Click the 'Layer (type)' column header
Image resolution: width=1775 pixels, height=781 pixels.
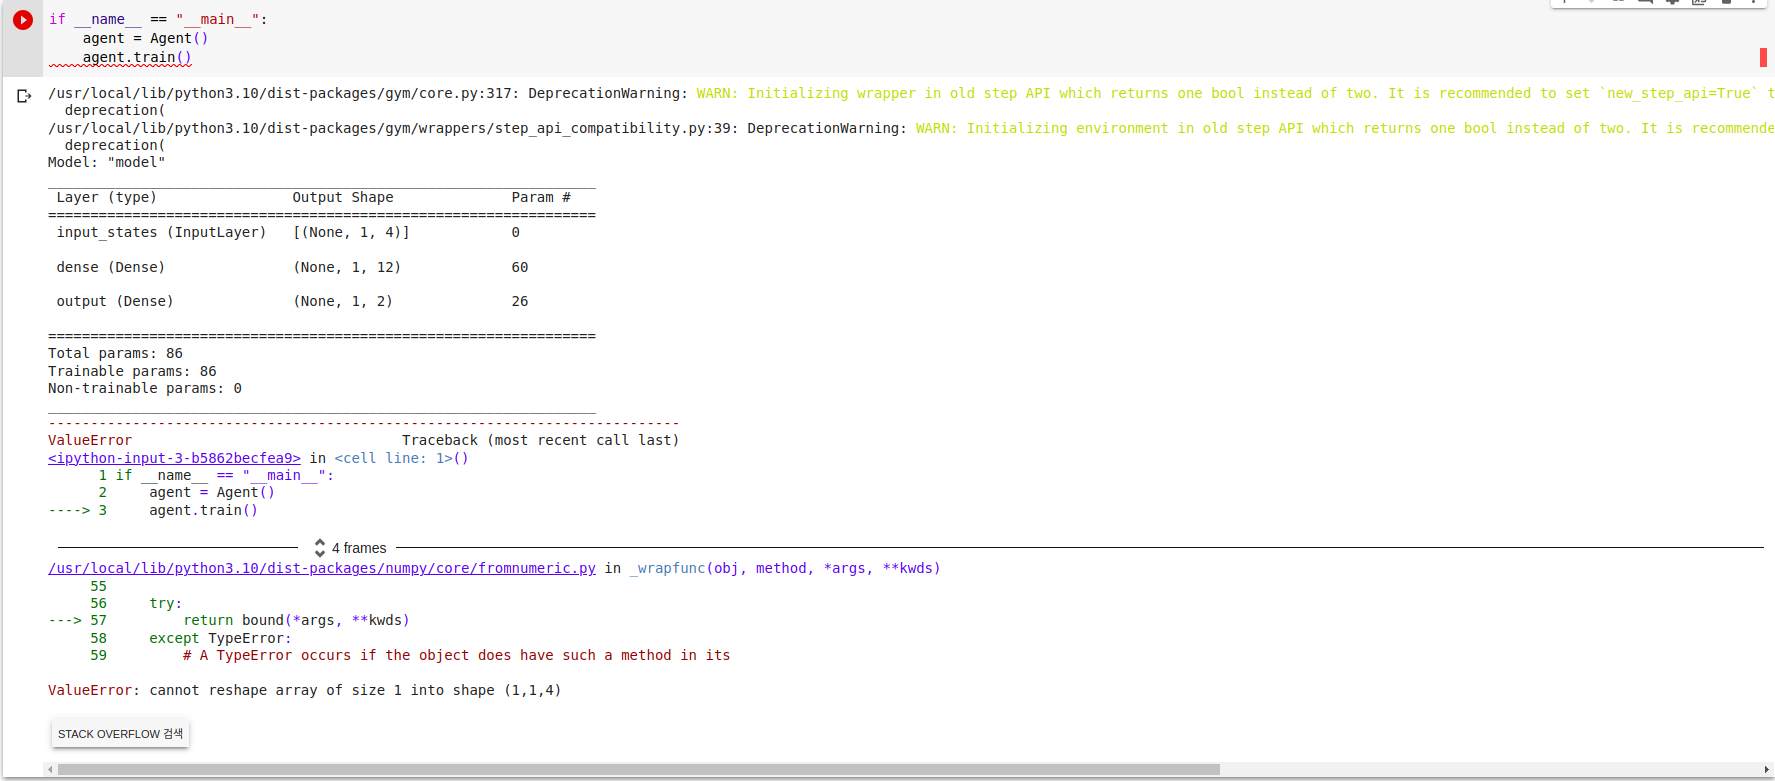pyautogui.click(x=107, y=197)
